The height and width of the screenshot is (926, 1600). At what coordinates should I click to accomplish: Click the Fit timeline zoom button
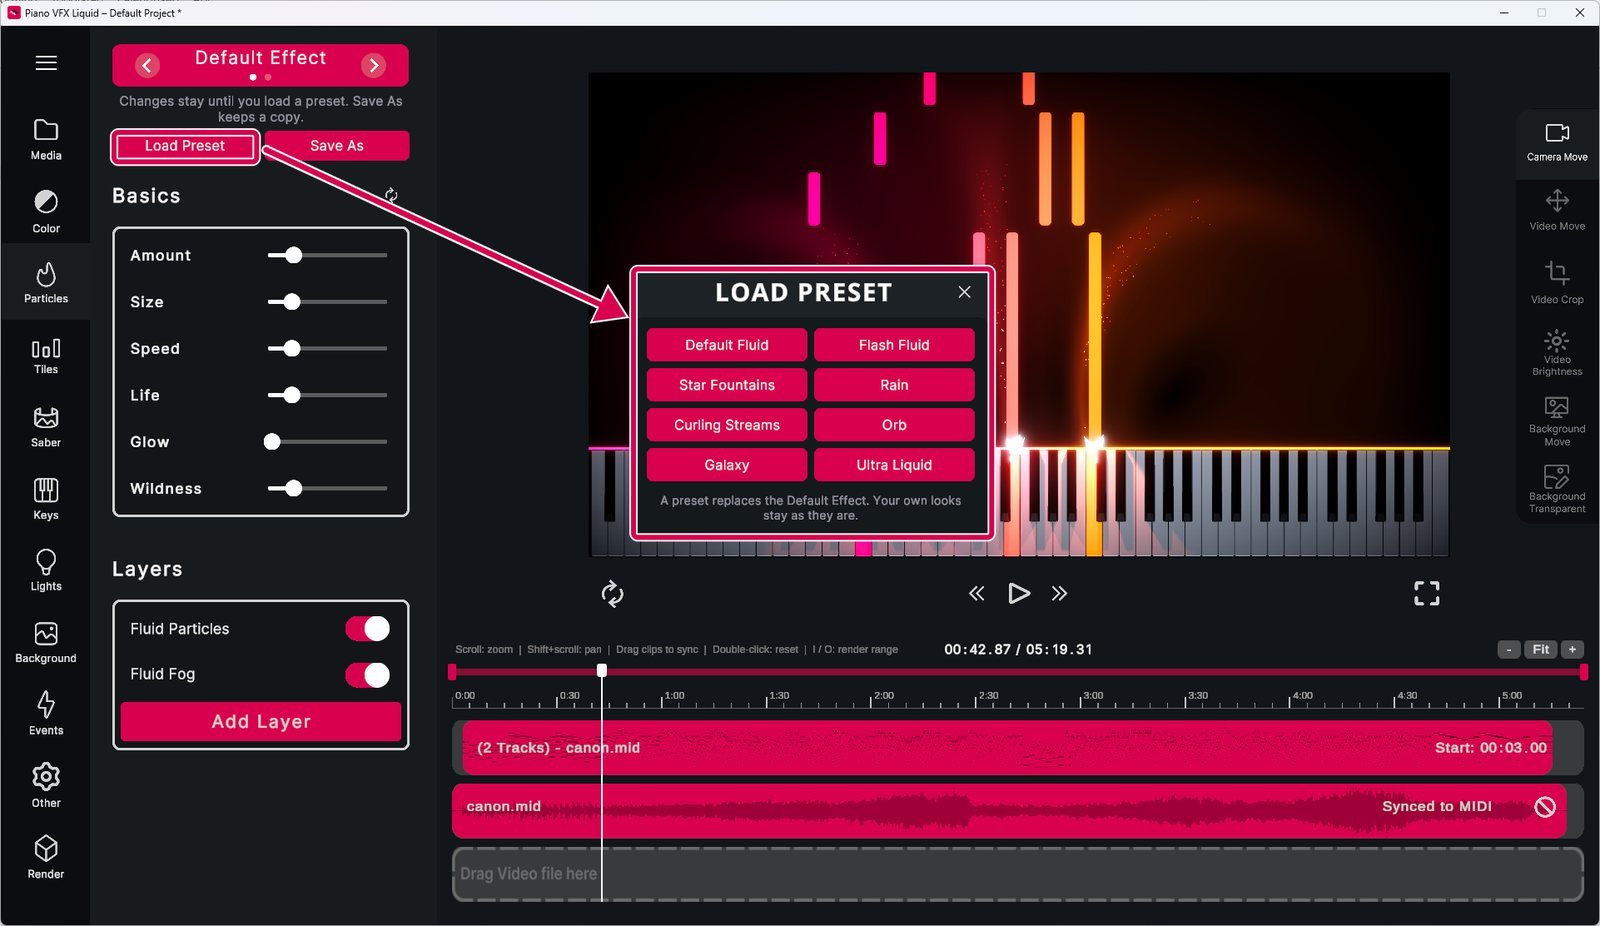point(1541,650)
